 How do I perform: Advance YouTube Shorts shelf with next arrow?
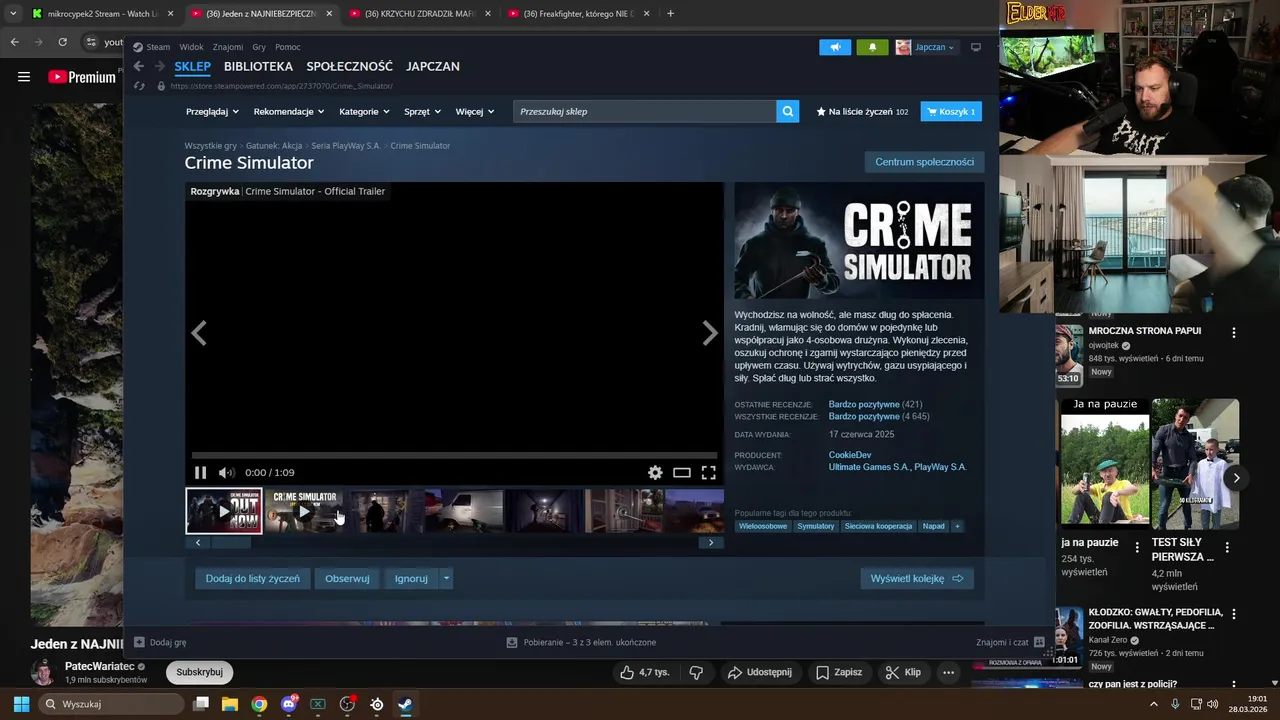[x=1236, y=478]
